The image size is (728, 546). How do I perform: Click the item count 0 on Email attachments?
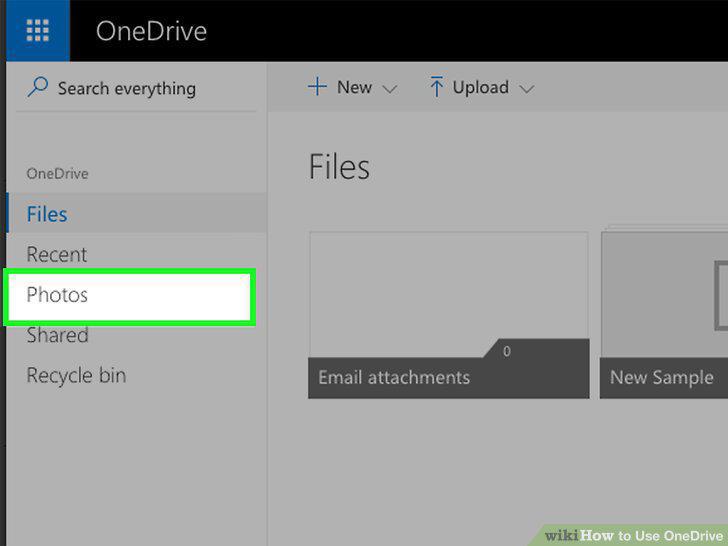(x=507, y=351)
